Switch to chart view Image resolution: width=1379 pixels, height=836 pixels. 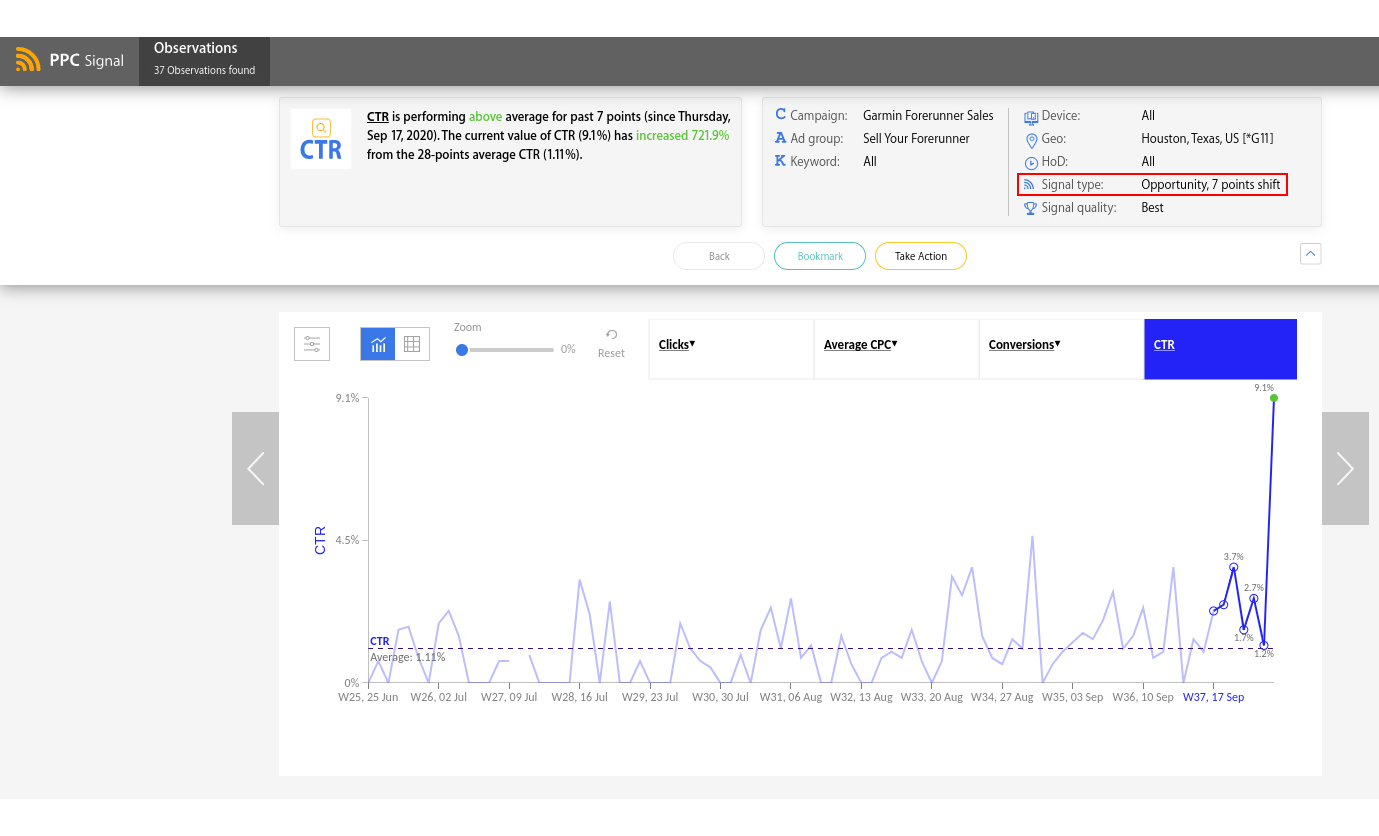tap(378, 344)
